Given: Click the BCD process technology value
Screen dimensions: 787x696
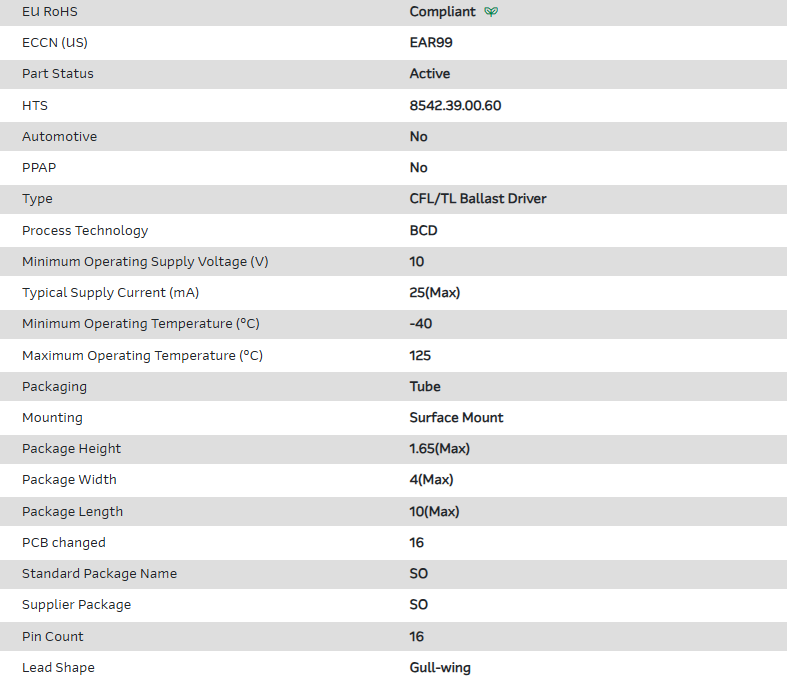Looking at the screenshot, I should (x=424, y=230).
